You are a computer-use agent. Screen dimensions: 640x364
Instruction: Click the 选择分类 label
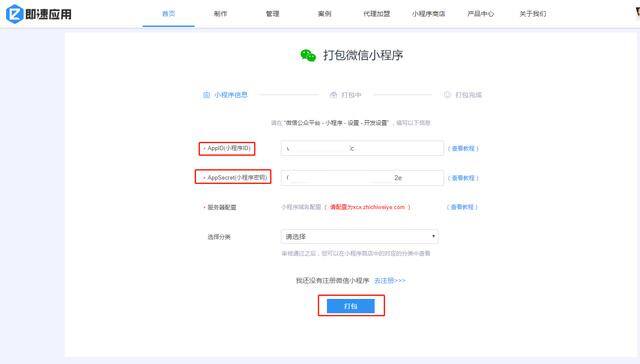(219, 237)
